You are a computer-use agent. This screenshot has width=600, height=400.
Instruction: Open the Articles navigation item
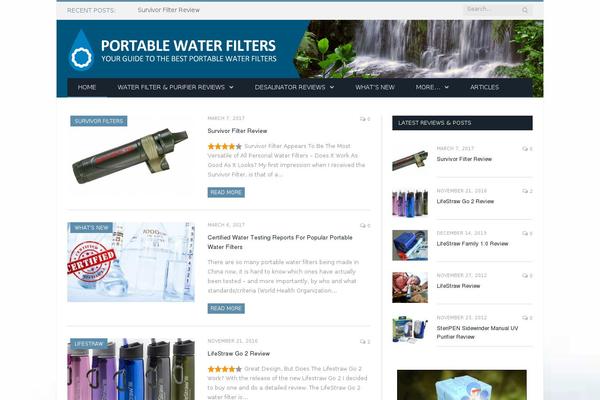point(484,87)
